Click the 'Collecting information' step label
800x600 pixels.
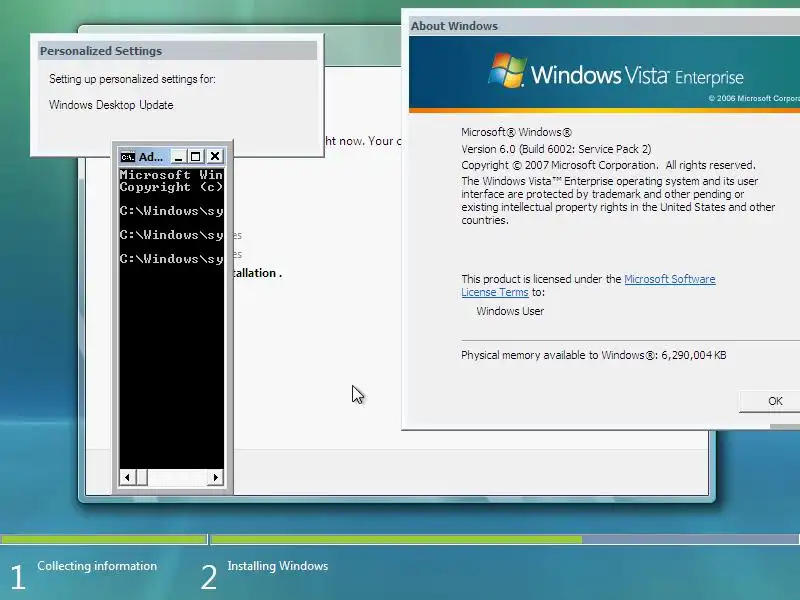coord(97,566)
